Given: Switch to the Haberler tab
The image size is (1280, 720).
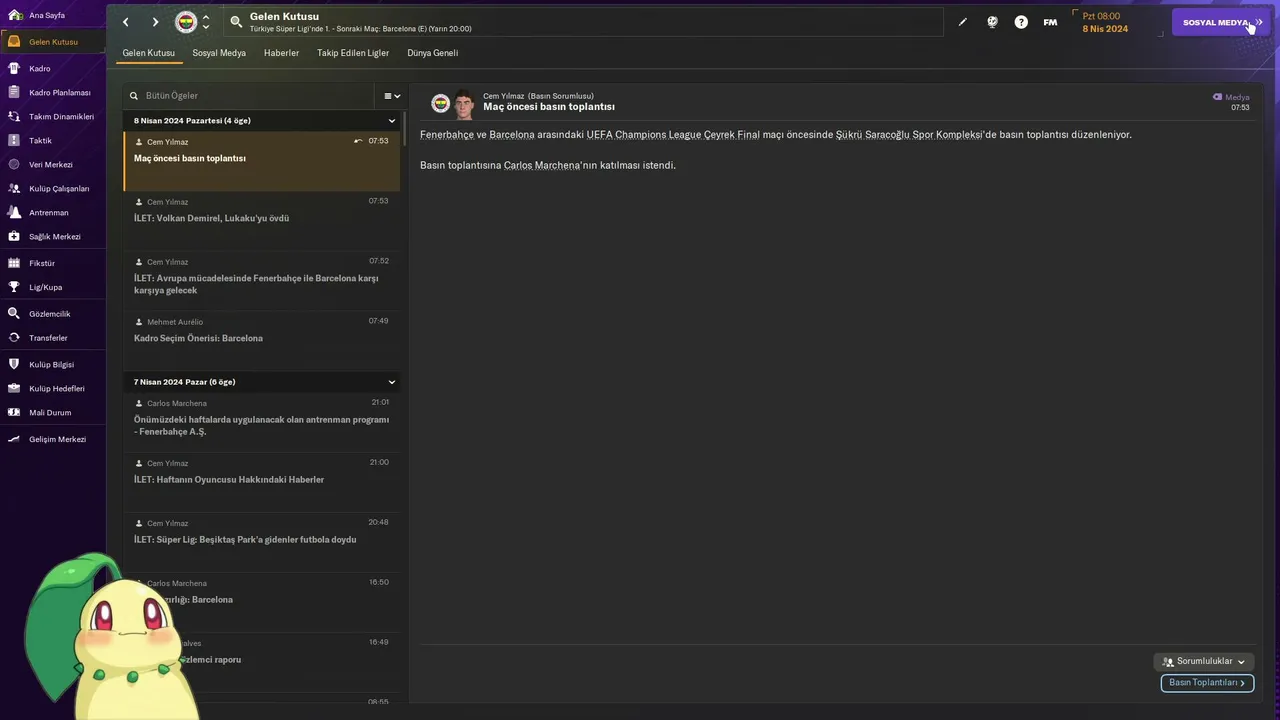Looking at the screenshot, I should pyautogui.click(x=281, y=53).
